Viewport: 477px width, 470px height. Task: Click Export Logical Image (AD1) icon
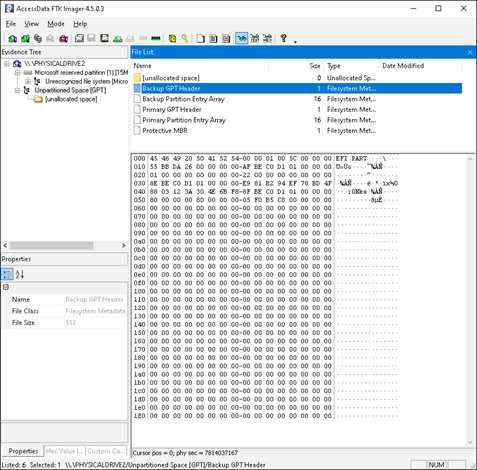pos(104,38)
